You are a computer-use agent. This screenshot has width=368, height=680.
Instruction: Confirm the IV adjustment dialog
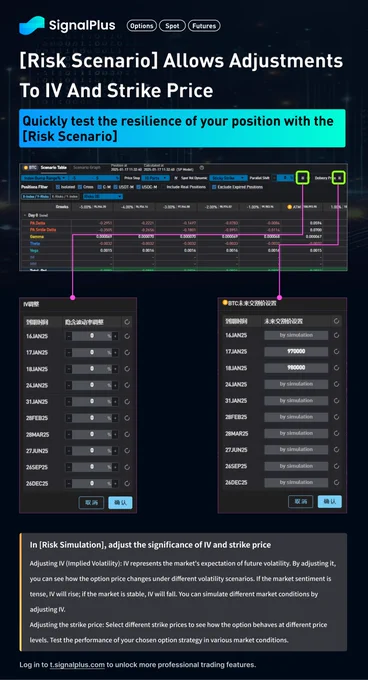[120, 502]
